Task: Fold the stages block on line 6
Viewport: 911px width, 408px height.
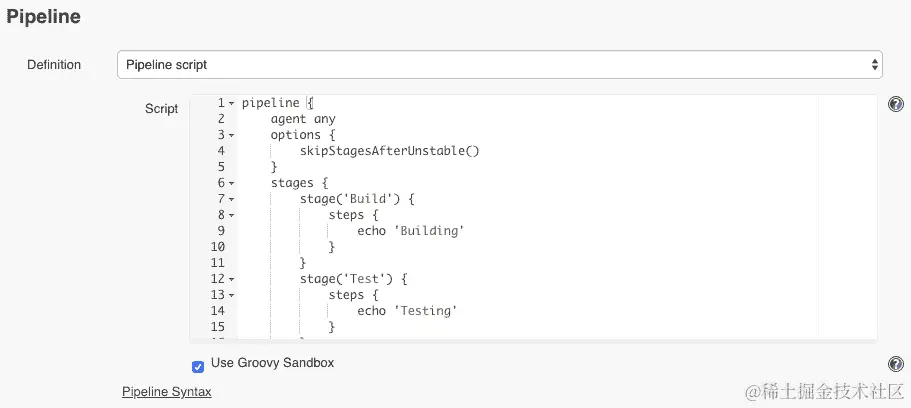Action: [232, 183]
